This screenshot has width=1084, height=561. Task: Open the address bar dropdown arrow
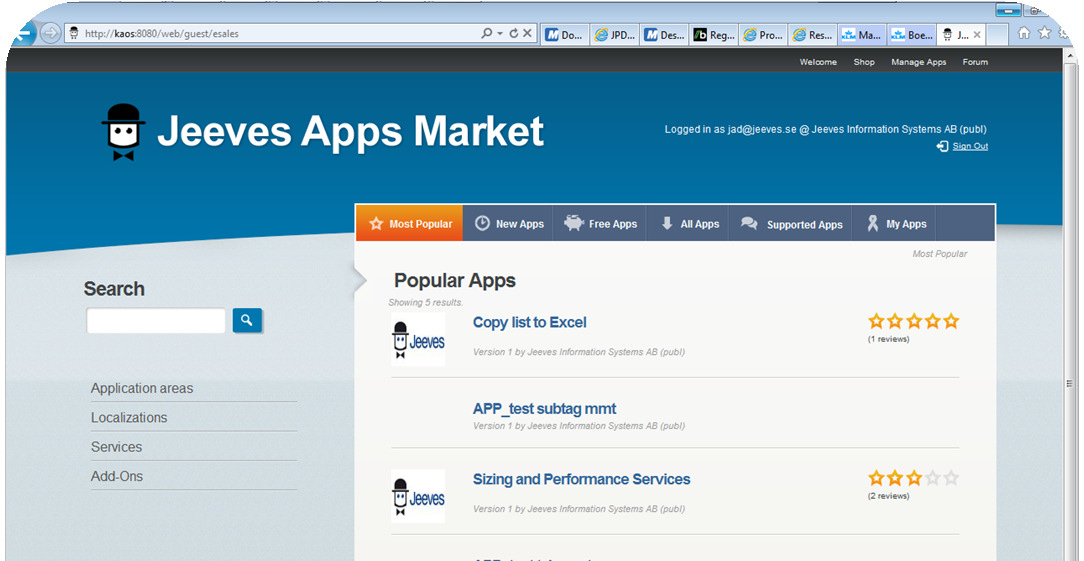tap(500, 33)
